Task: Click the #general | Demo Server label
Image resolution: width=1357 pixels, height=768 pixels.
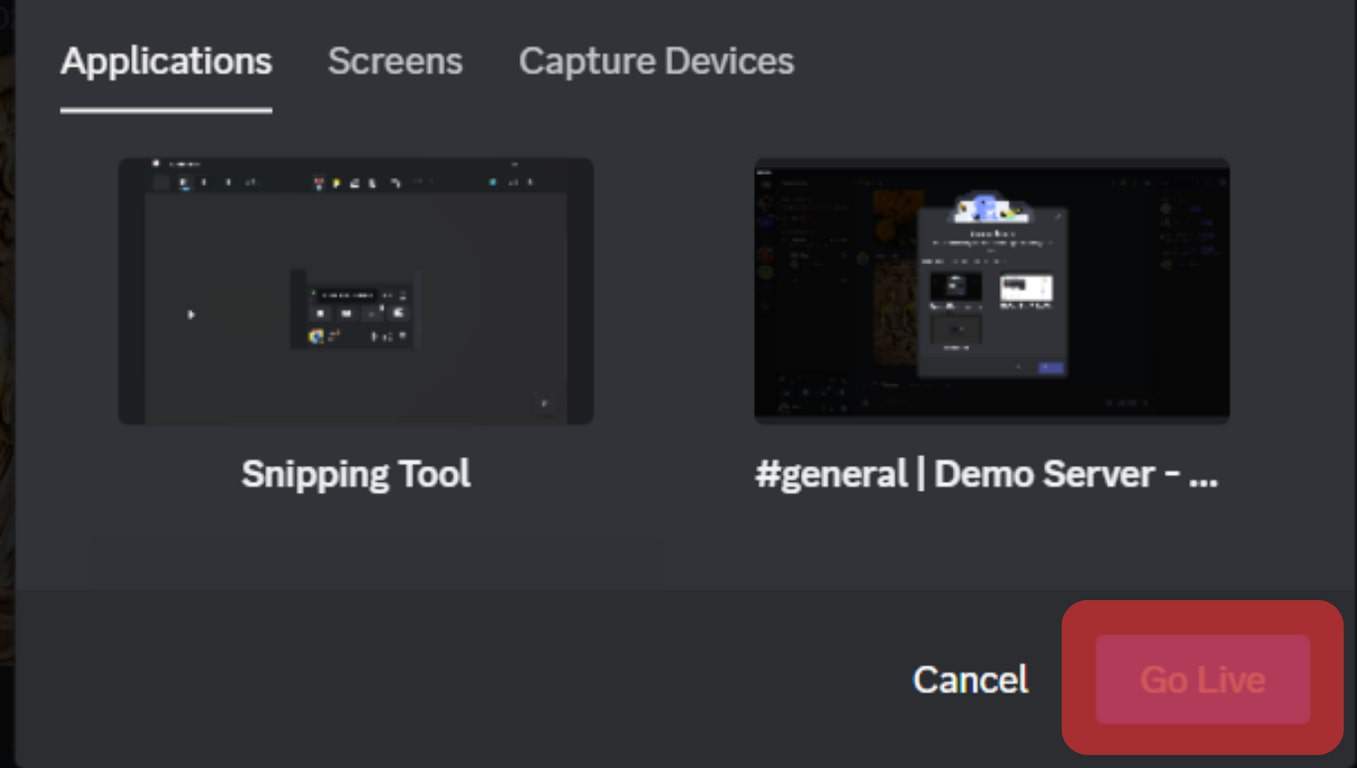Action: coord(987,474)
